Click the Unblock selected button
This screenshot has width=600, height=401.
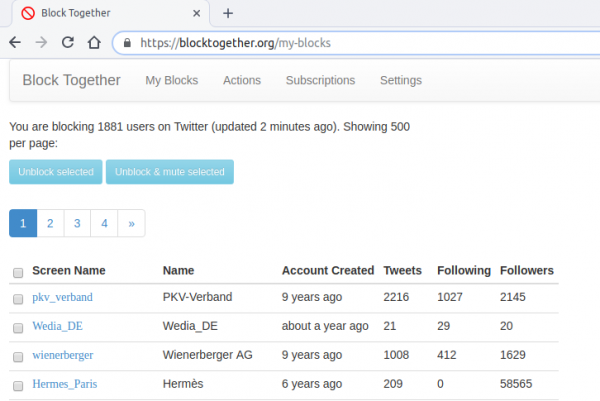[56, 172]
